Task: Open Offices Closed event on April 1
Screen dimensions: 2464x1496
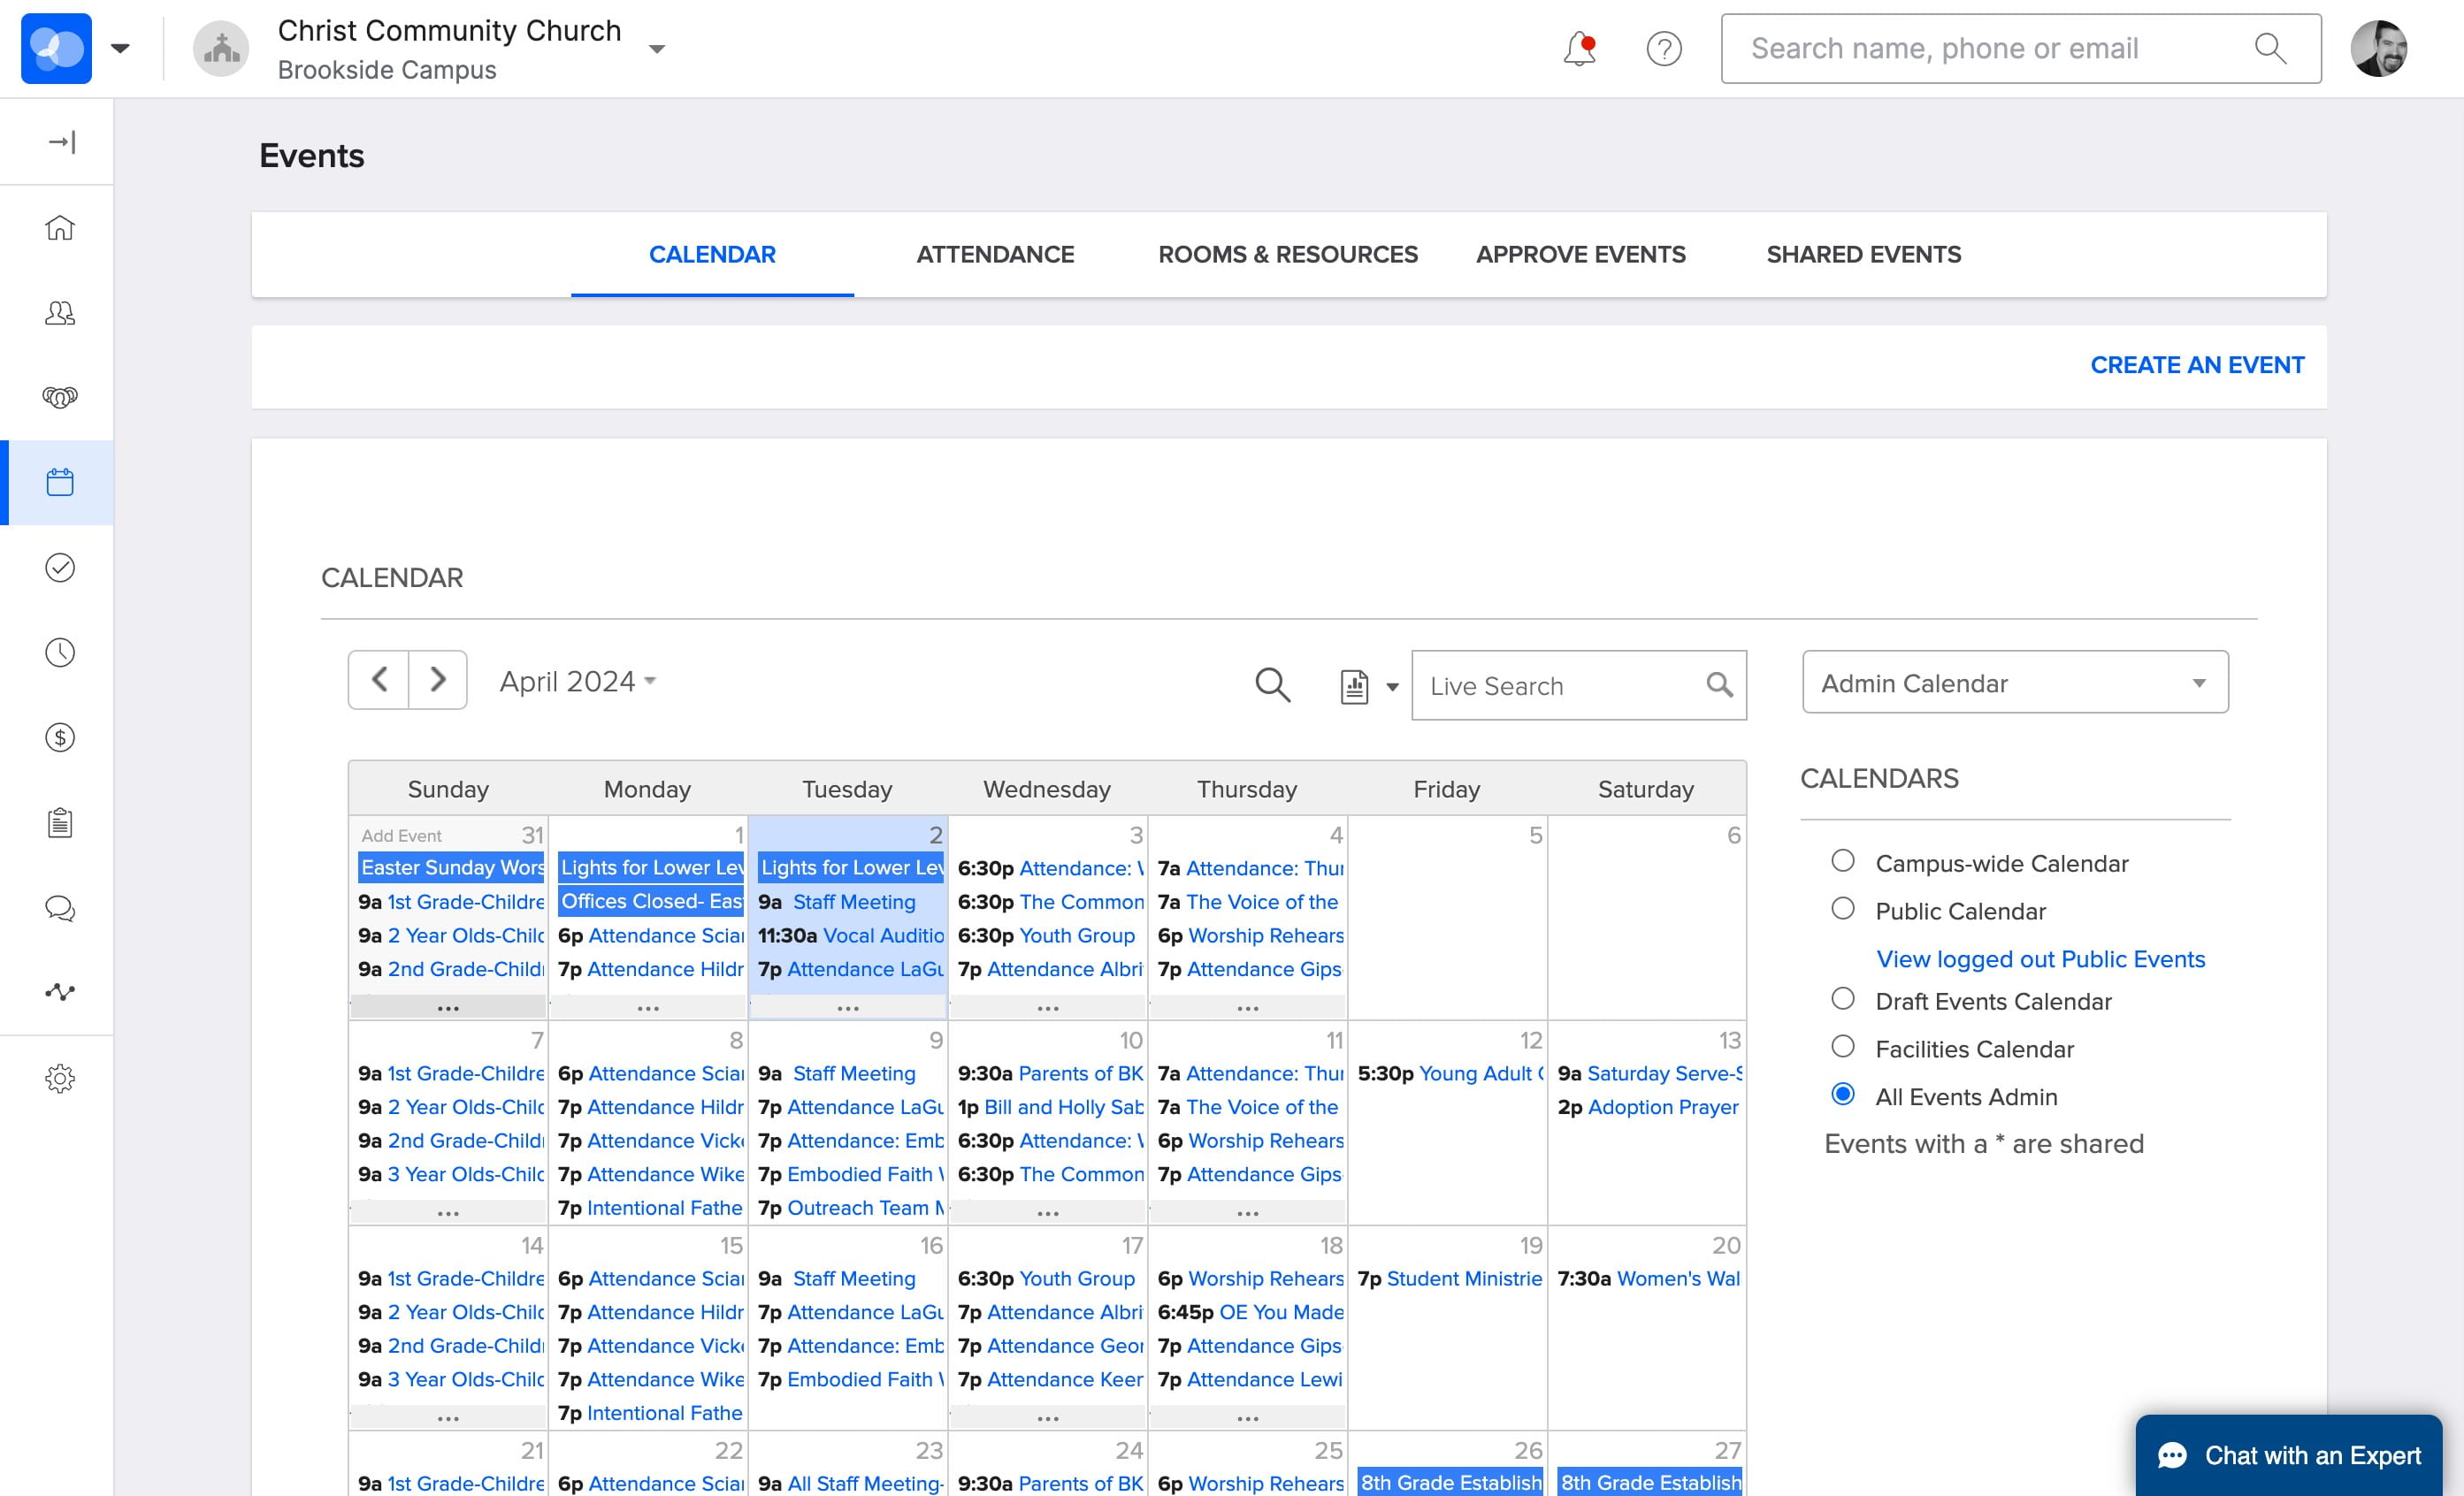Action: coord(651,901)
